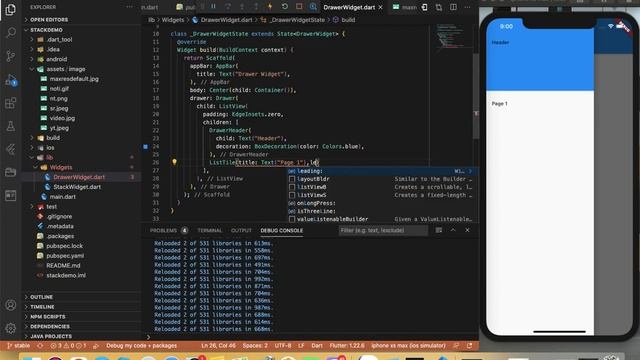Open the Flutter widget inspector icon
640x360 pixels.
(313, 7)
